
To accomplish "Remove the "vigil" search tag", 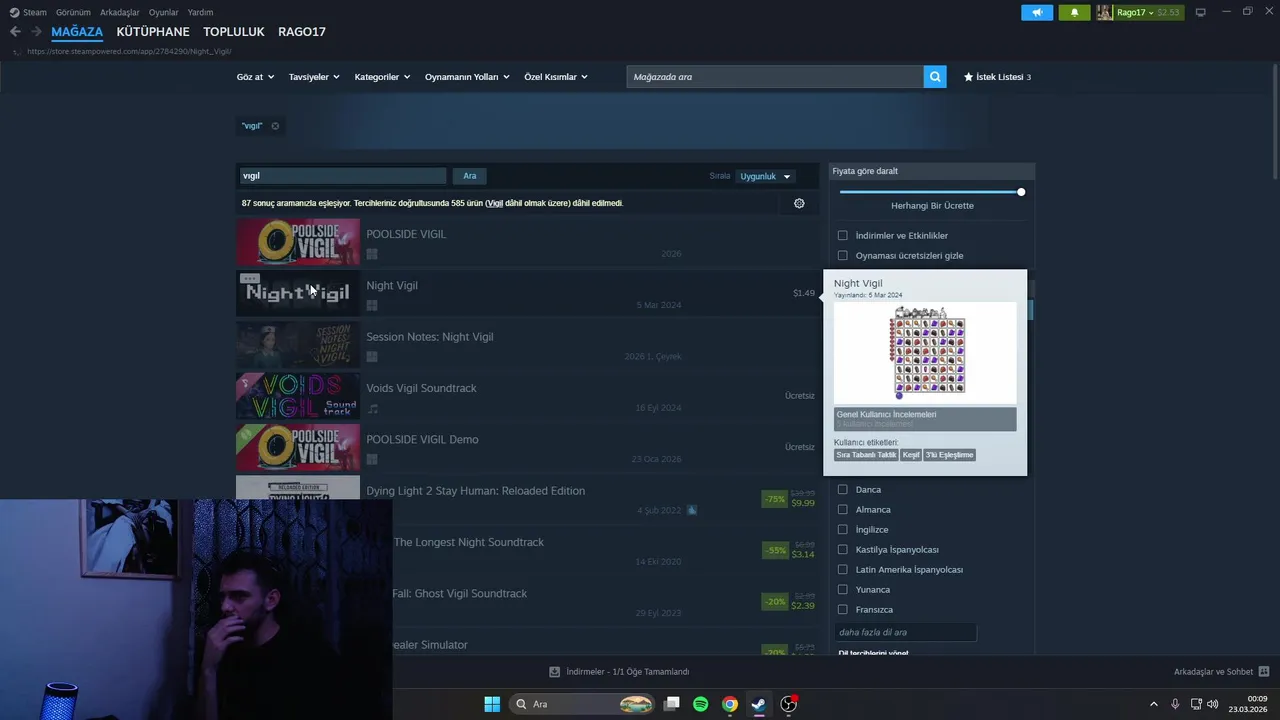I will pos(275,126).
